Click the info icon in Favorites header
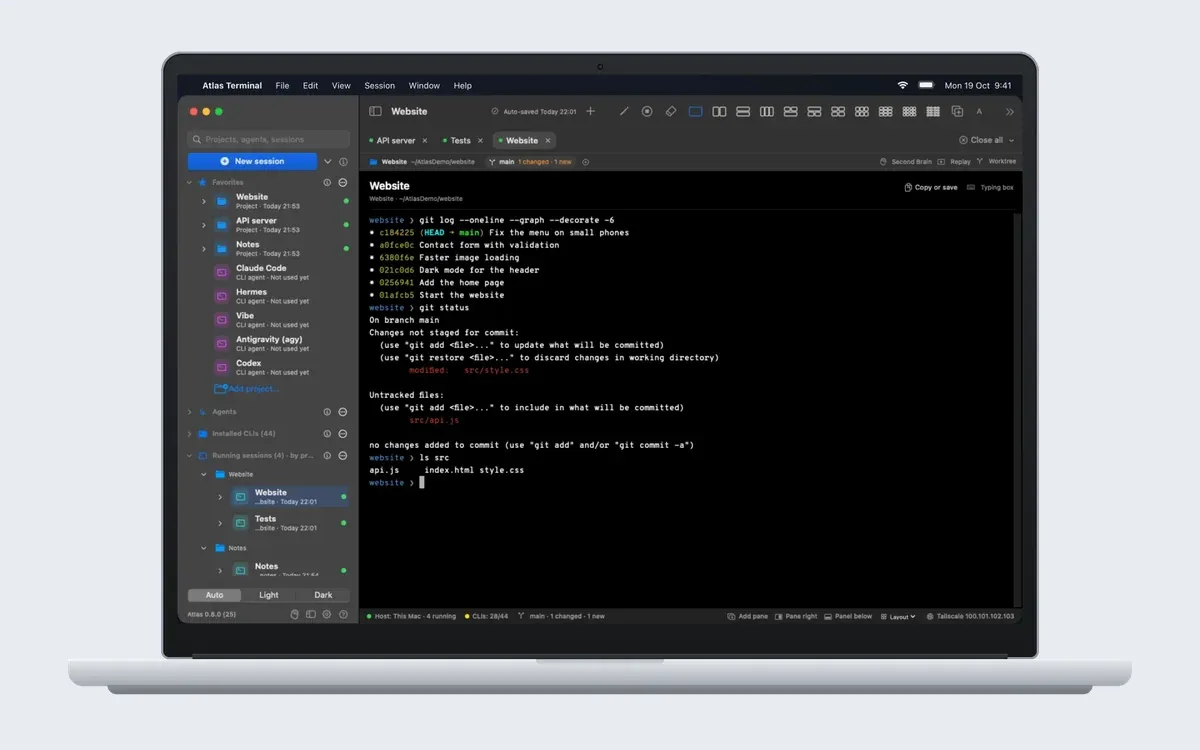The width and height of the screenshot is (1200, 750). pyautogui.click(x=327, y=183)
